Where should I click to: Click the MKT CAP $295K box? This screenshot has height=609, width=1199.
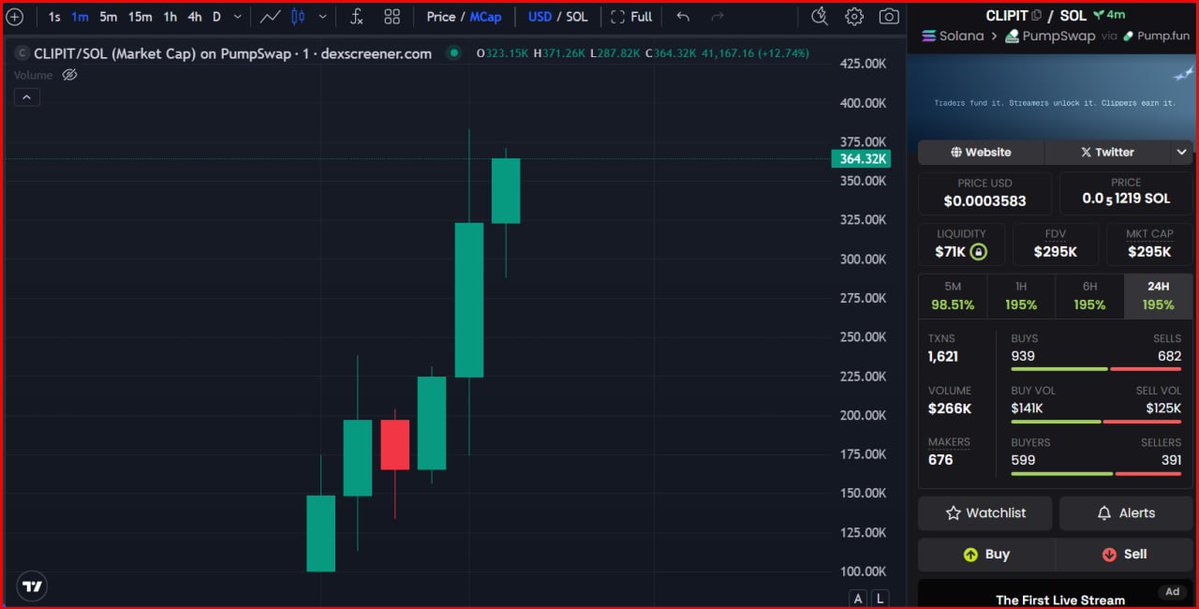[1149, 244]
